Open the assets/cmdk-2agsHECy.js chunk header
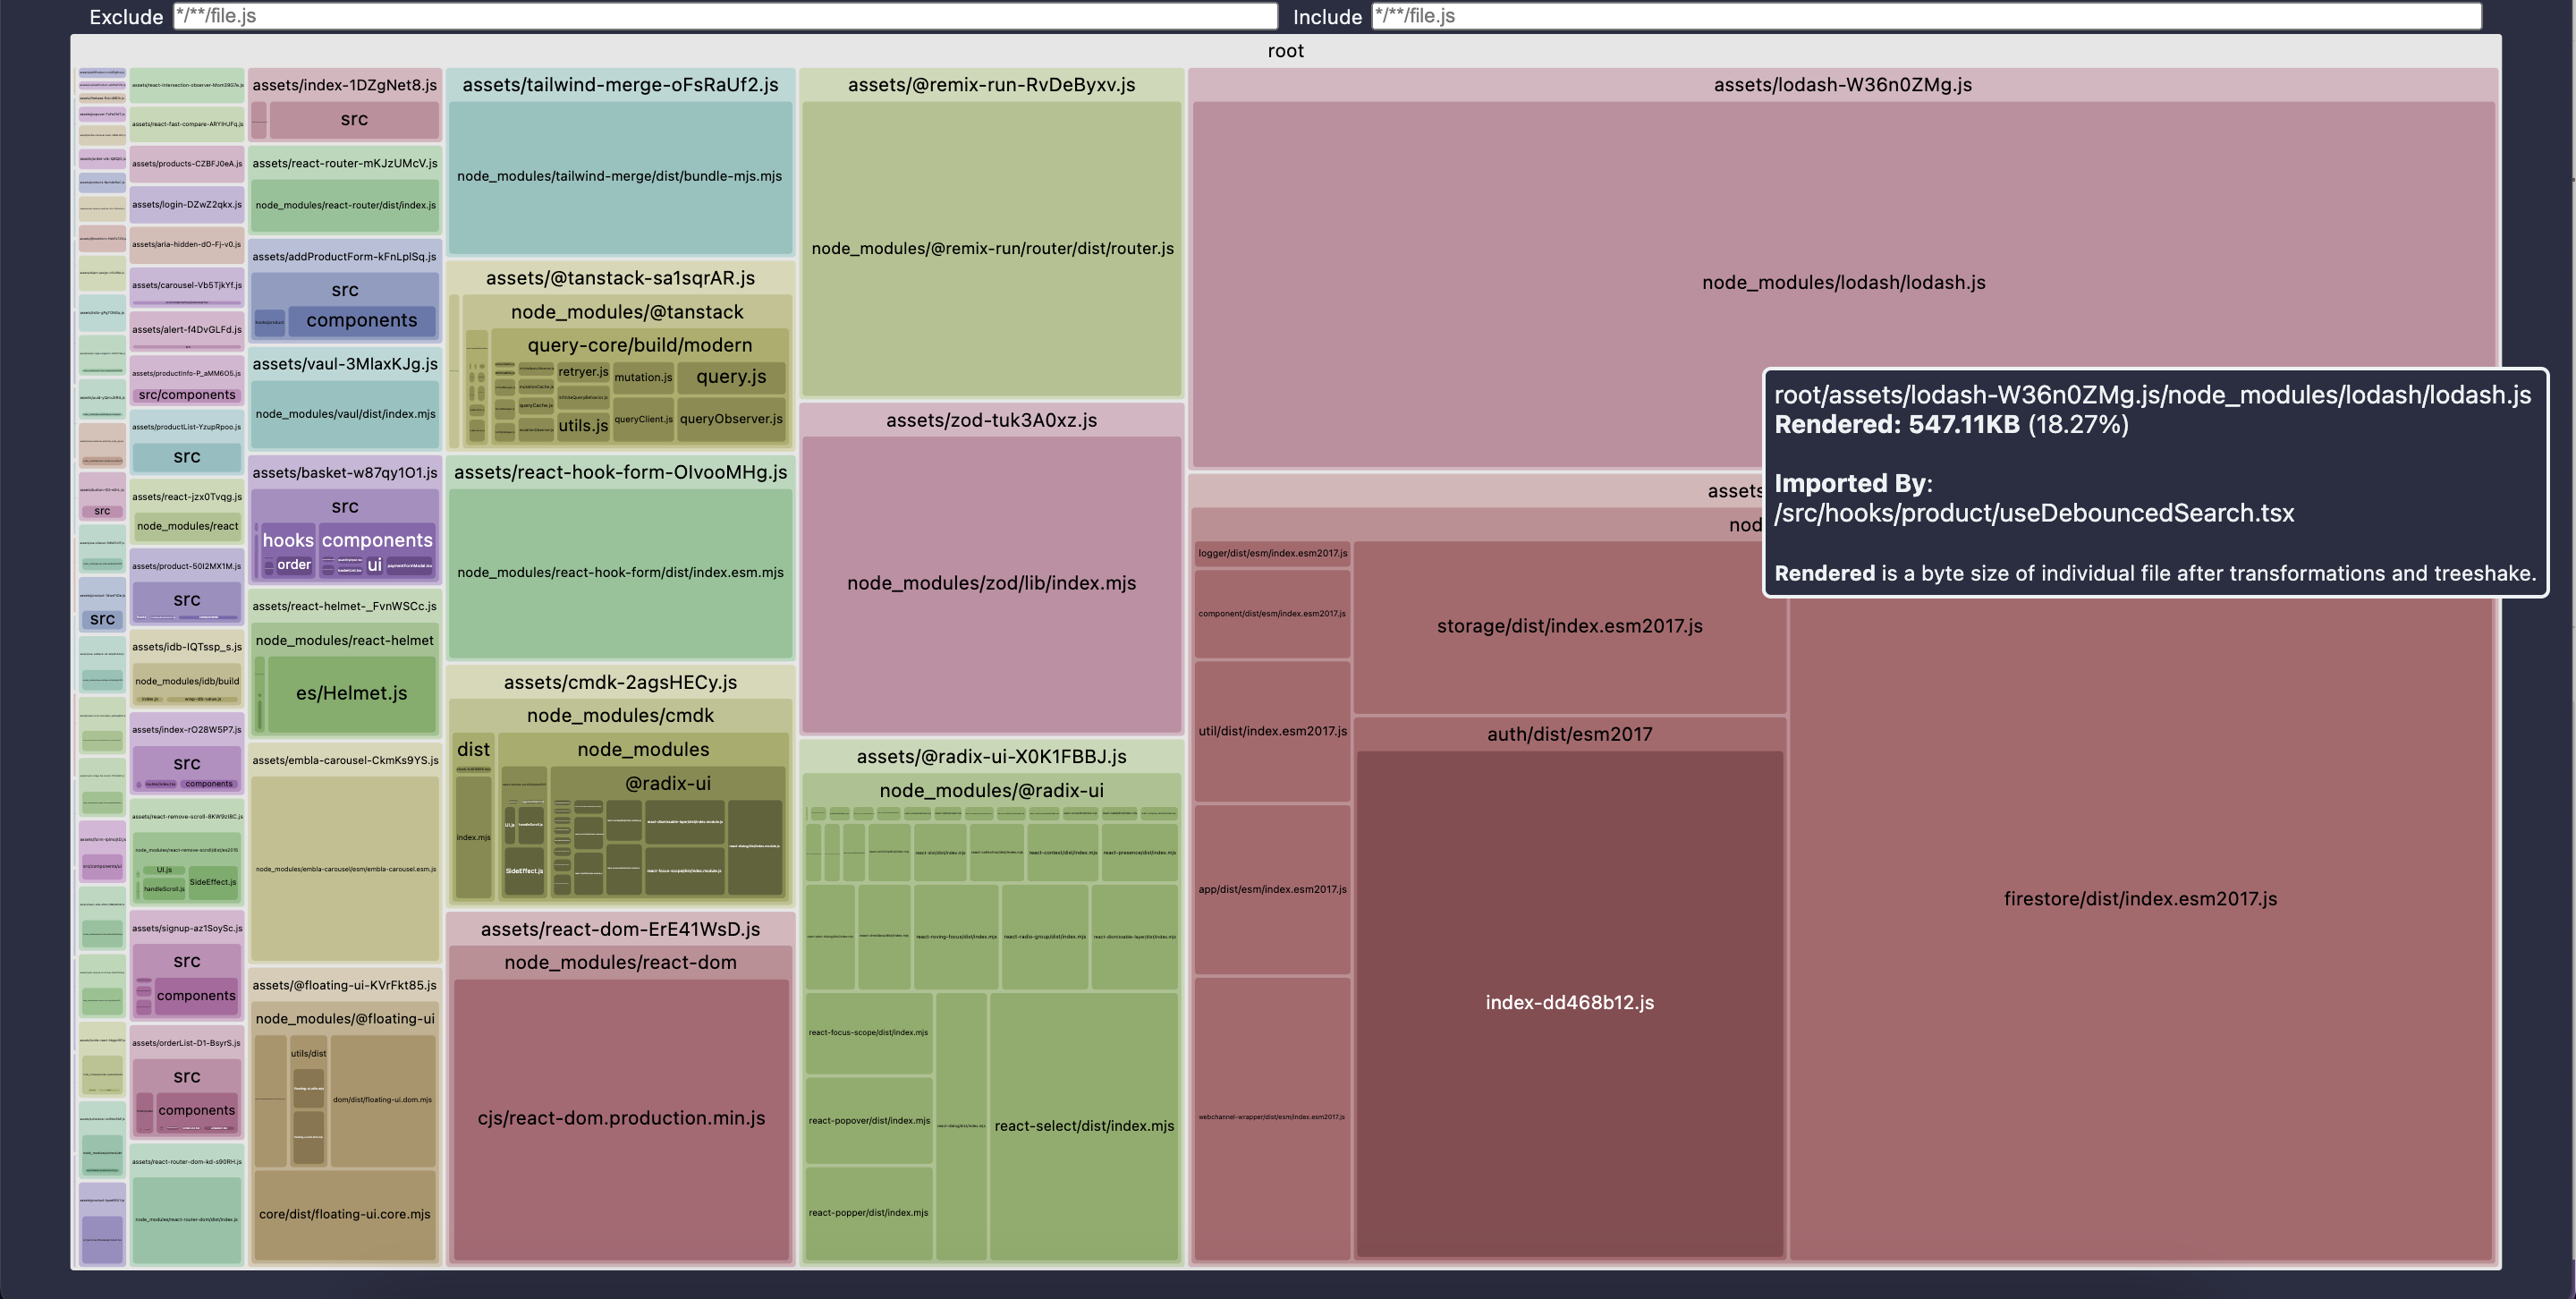This screenshot has width=2576, height=1299. pyautogui.click(x=620, y=683)
